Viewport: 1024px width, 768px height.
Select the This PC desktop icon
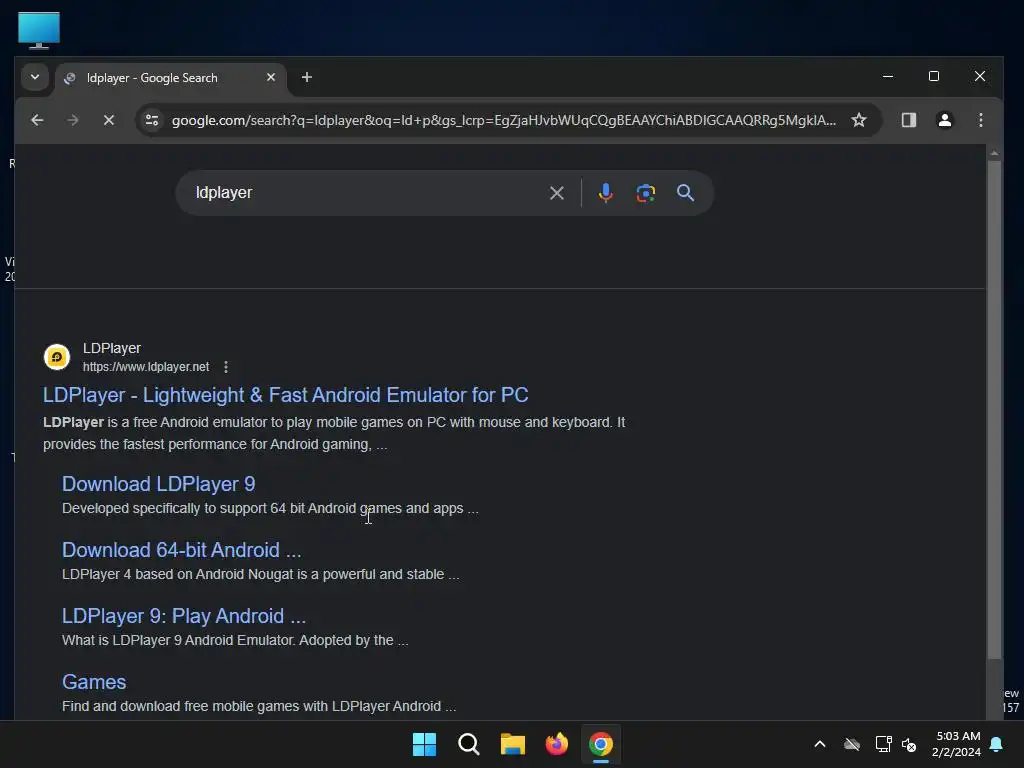point(39,30)
